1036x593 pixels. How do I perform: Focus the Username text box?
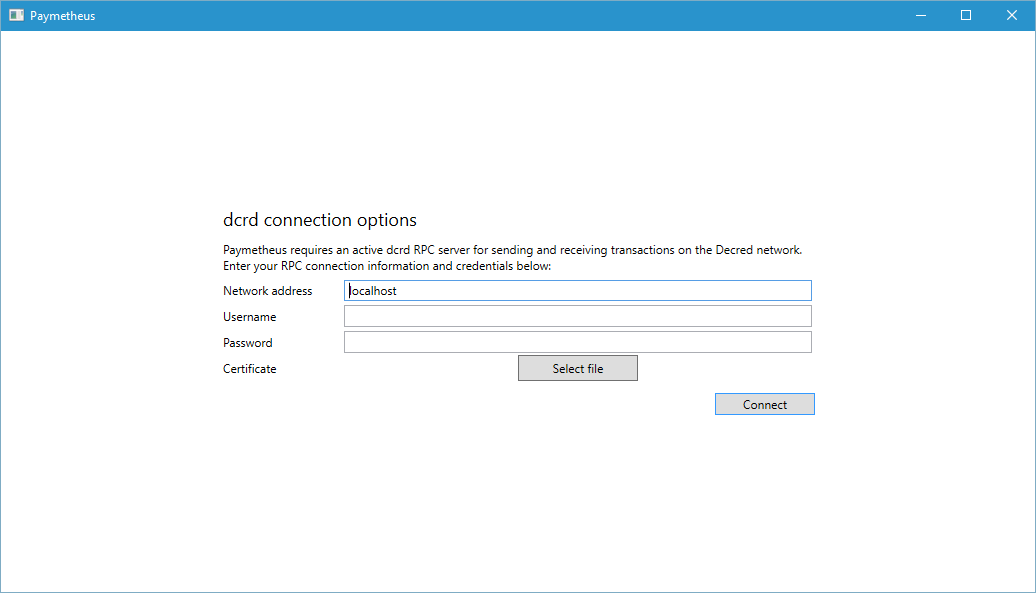(577, 316)
